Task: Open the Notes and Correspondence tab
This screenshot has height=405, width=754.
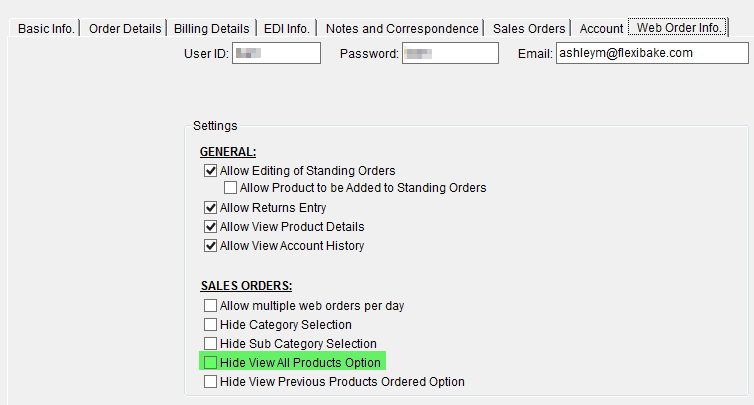Action: click(402, 28)
